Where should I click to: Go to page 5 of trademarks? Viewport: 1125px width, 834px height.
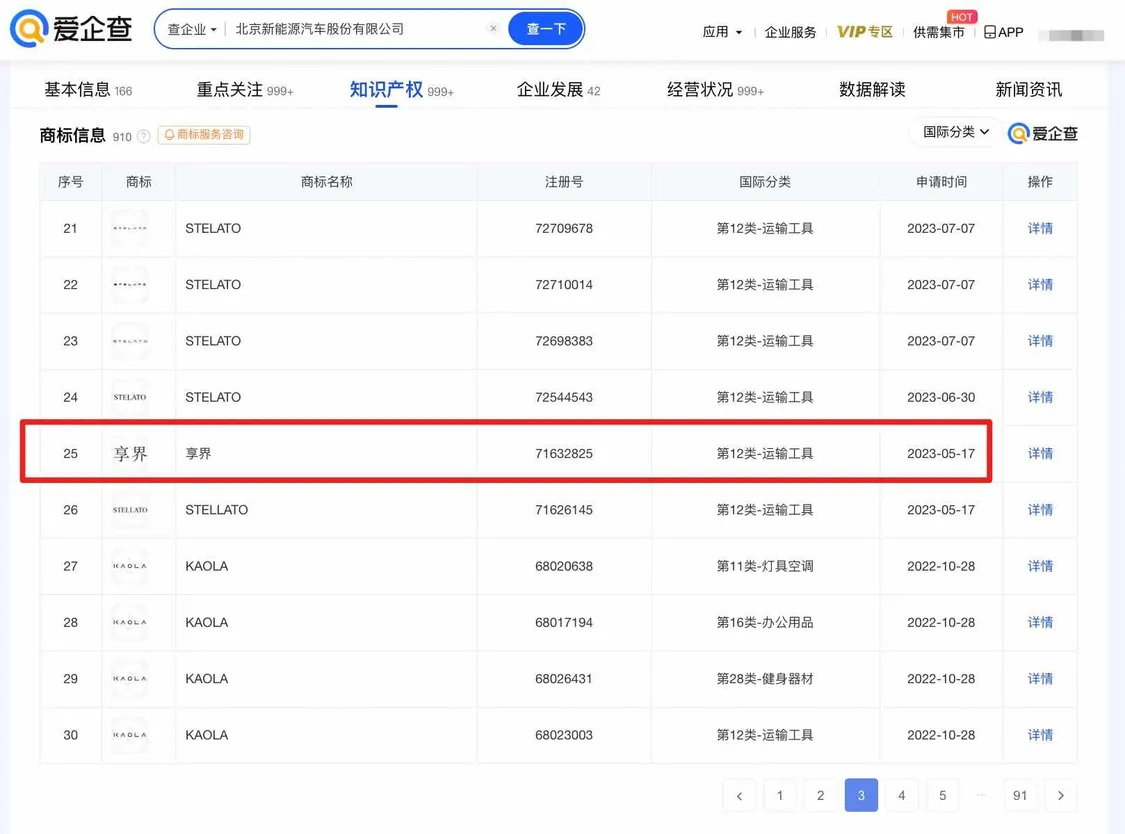pyautogui.click(x=943, y=795)
